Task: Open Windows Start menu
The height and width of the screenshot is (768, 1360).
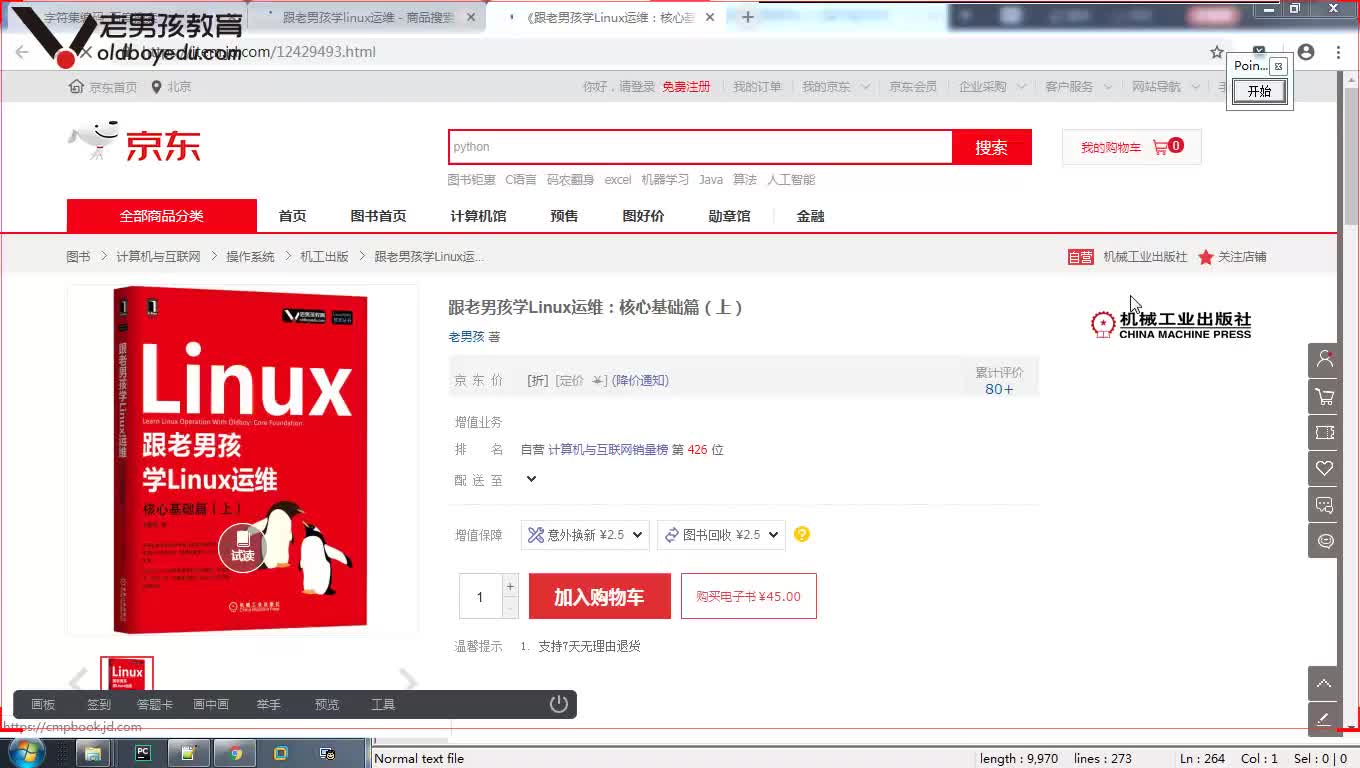Action: (27, 752)
